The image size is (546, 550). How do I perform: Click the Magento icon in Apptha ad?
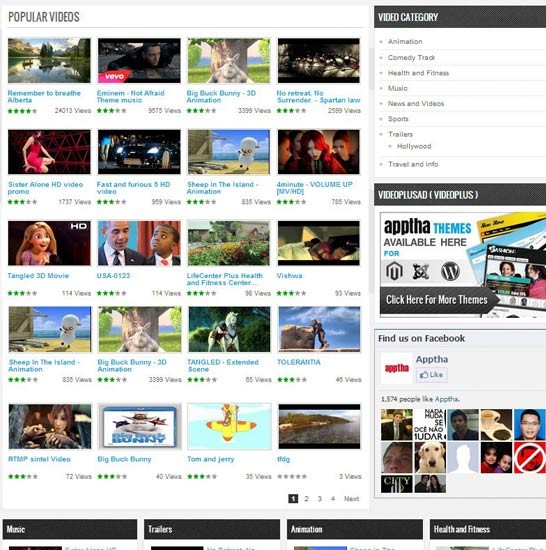tap(394, 271)
